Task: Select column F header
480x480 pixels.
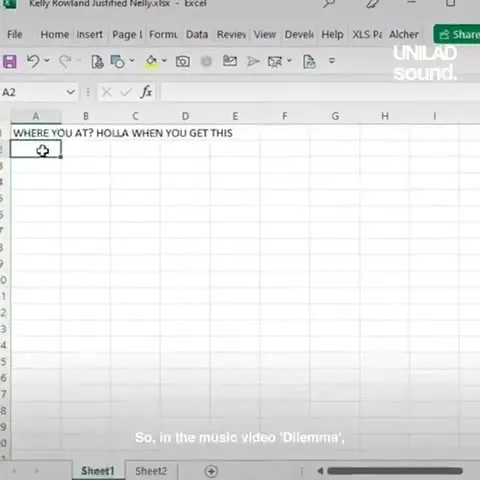Action: (x=284, y=116)
